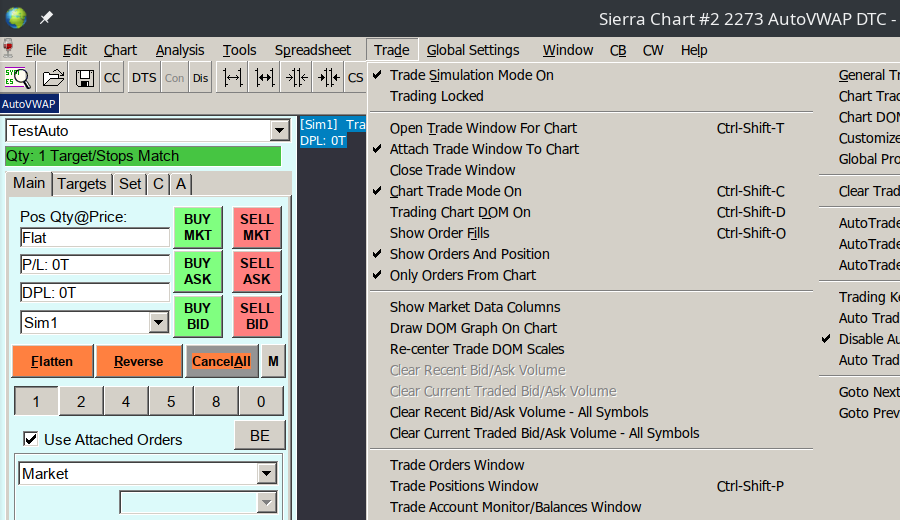Toggle Use Attached Orders checkbox
The height and width of the screenshot is (520, 900).
[x=30, y=439]
